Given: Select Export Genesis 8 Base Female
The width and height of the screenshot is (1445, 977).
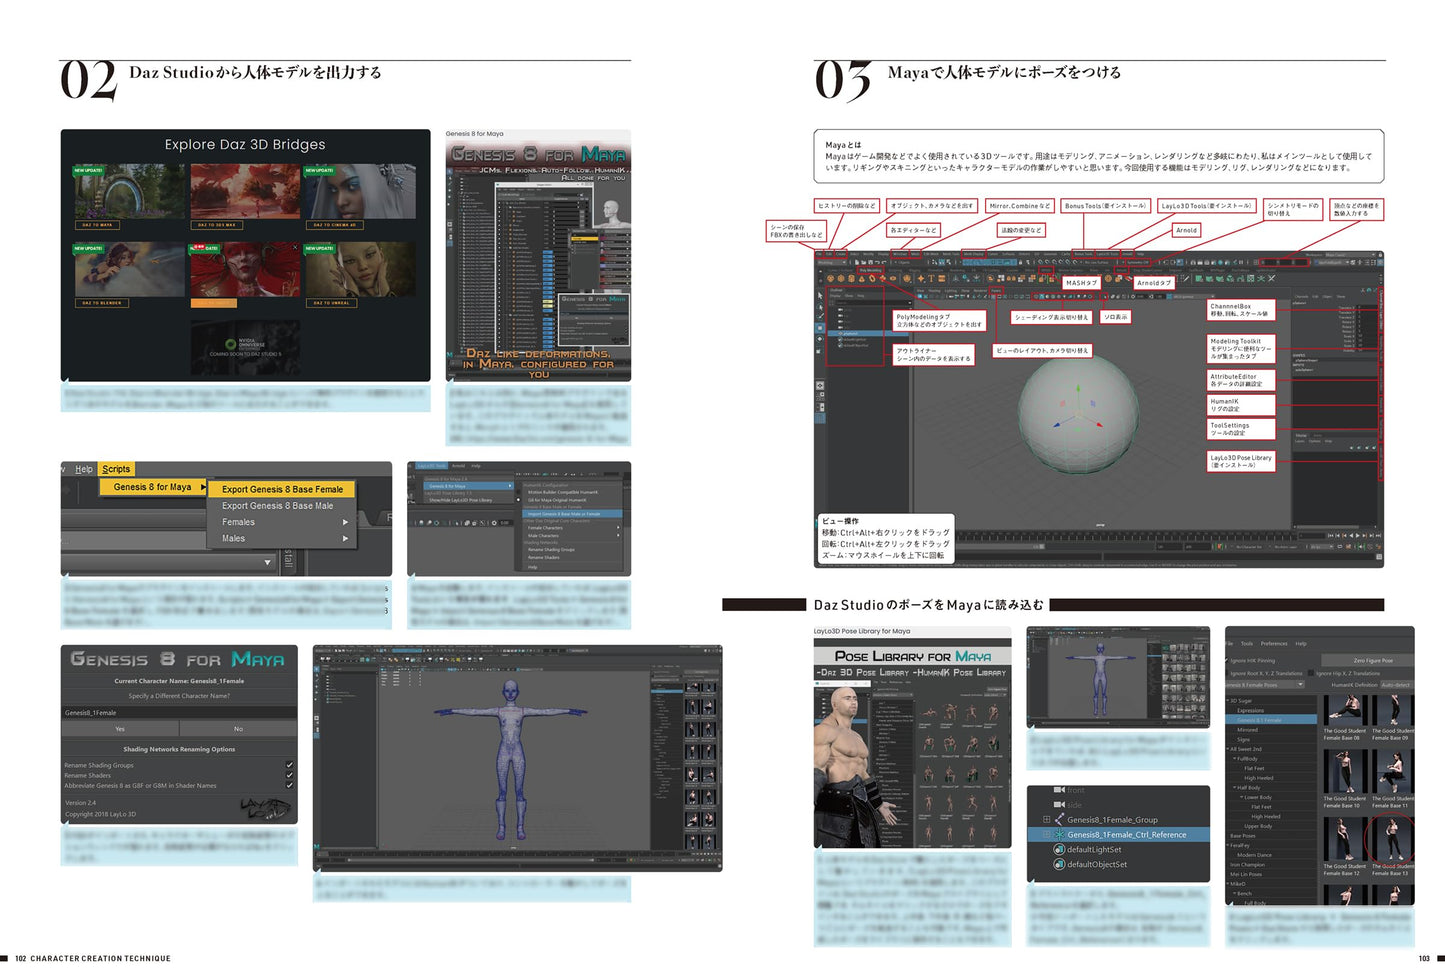Looking at the screenshot, I should (x=282, y=489).
